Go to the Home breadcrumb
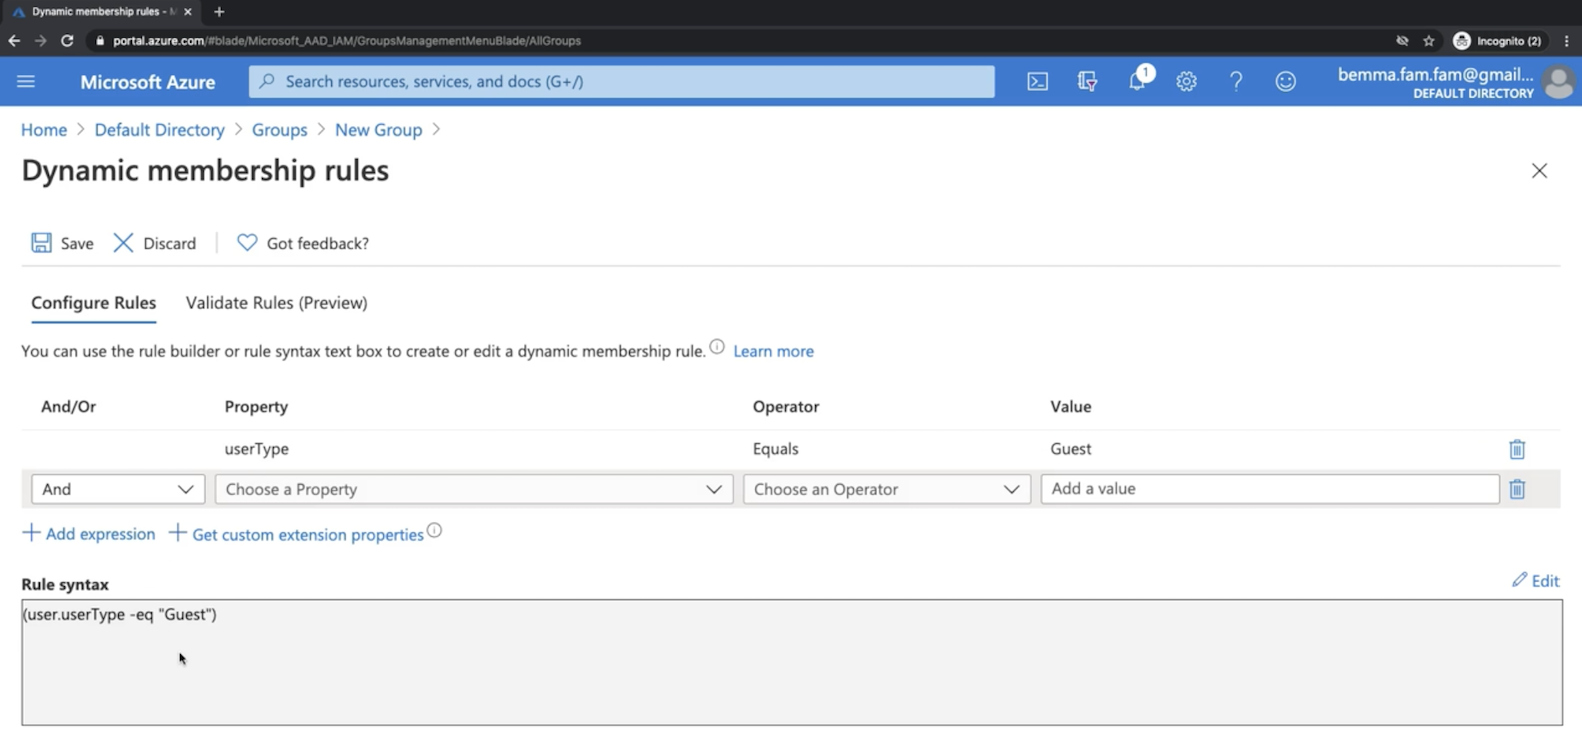The height and width of the screenshot is (746, 1582). pyautogui.click(x=44, y=130)
